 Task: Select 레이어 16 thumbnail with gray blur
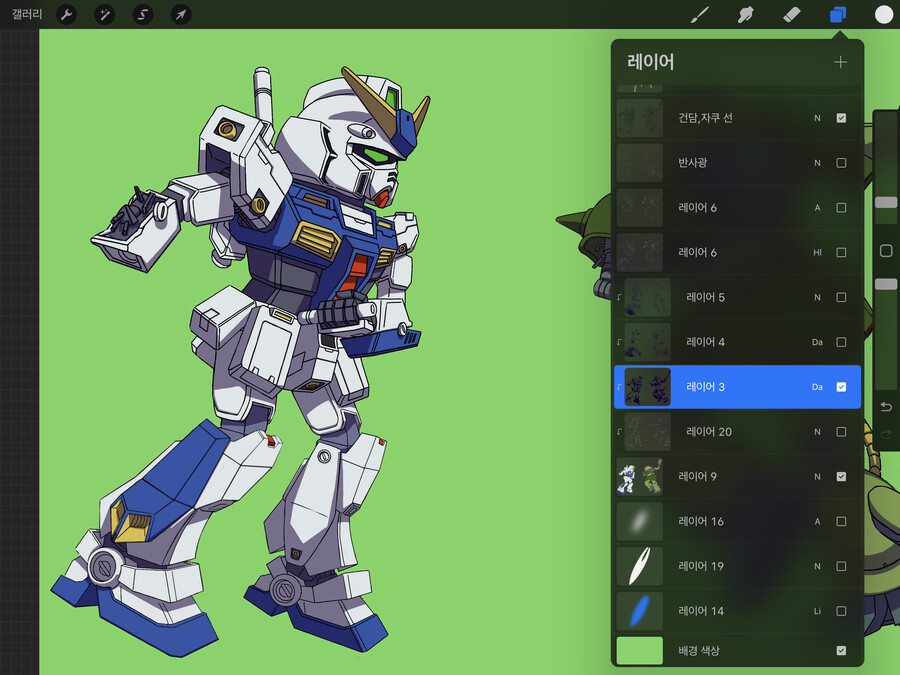pyautogui.click(x=639, y=521)
